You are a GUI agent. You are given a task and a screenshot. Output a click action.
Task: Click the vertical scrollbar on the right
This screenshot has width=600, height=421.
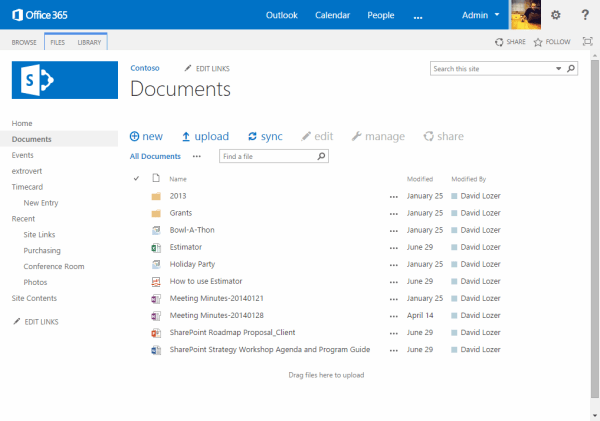click(595, 228)
